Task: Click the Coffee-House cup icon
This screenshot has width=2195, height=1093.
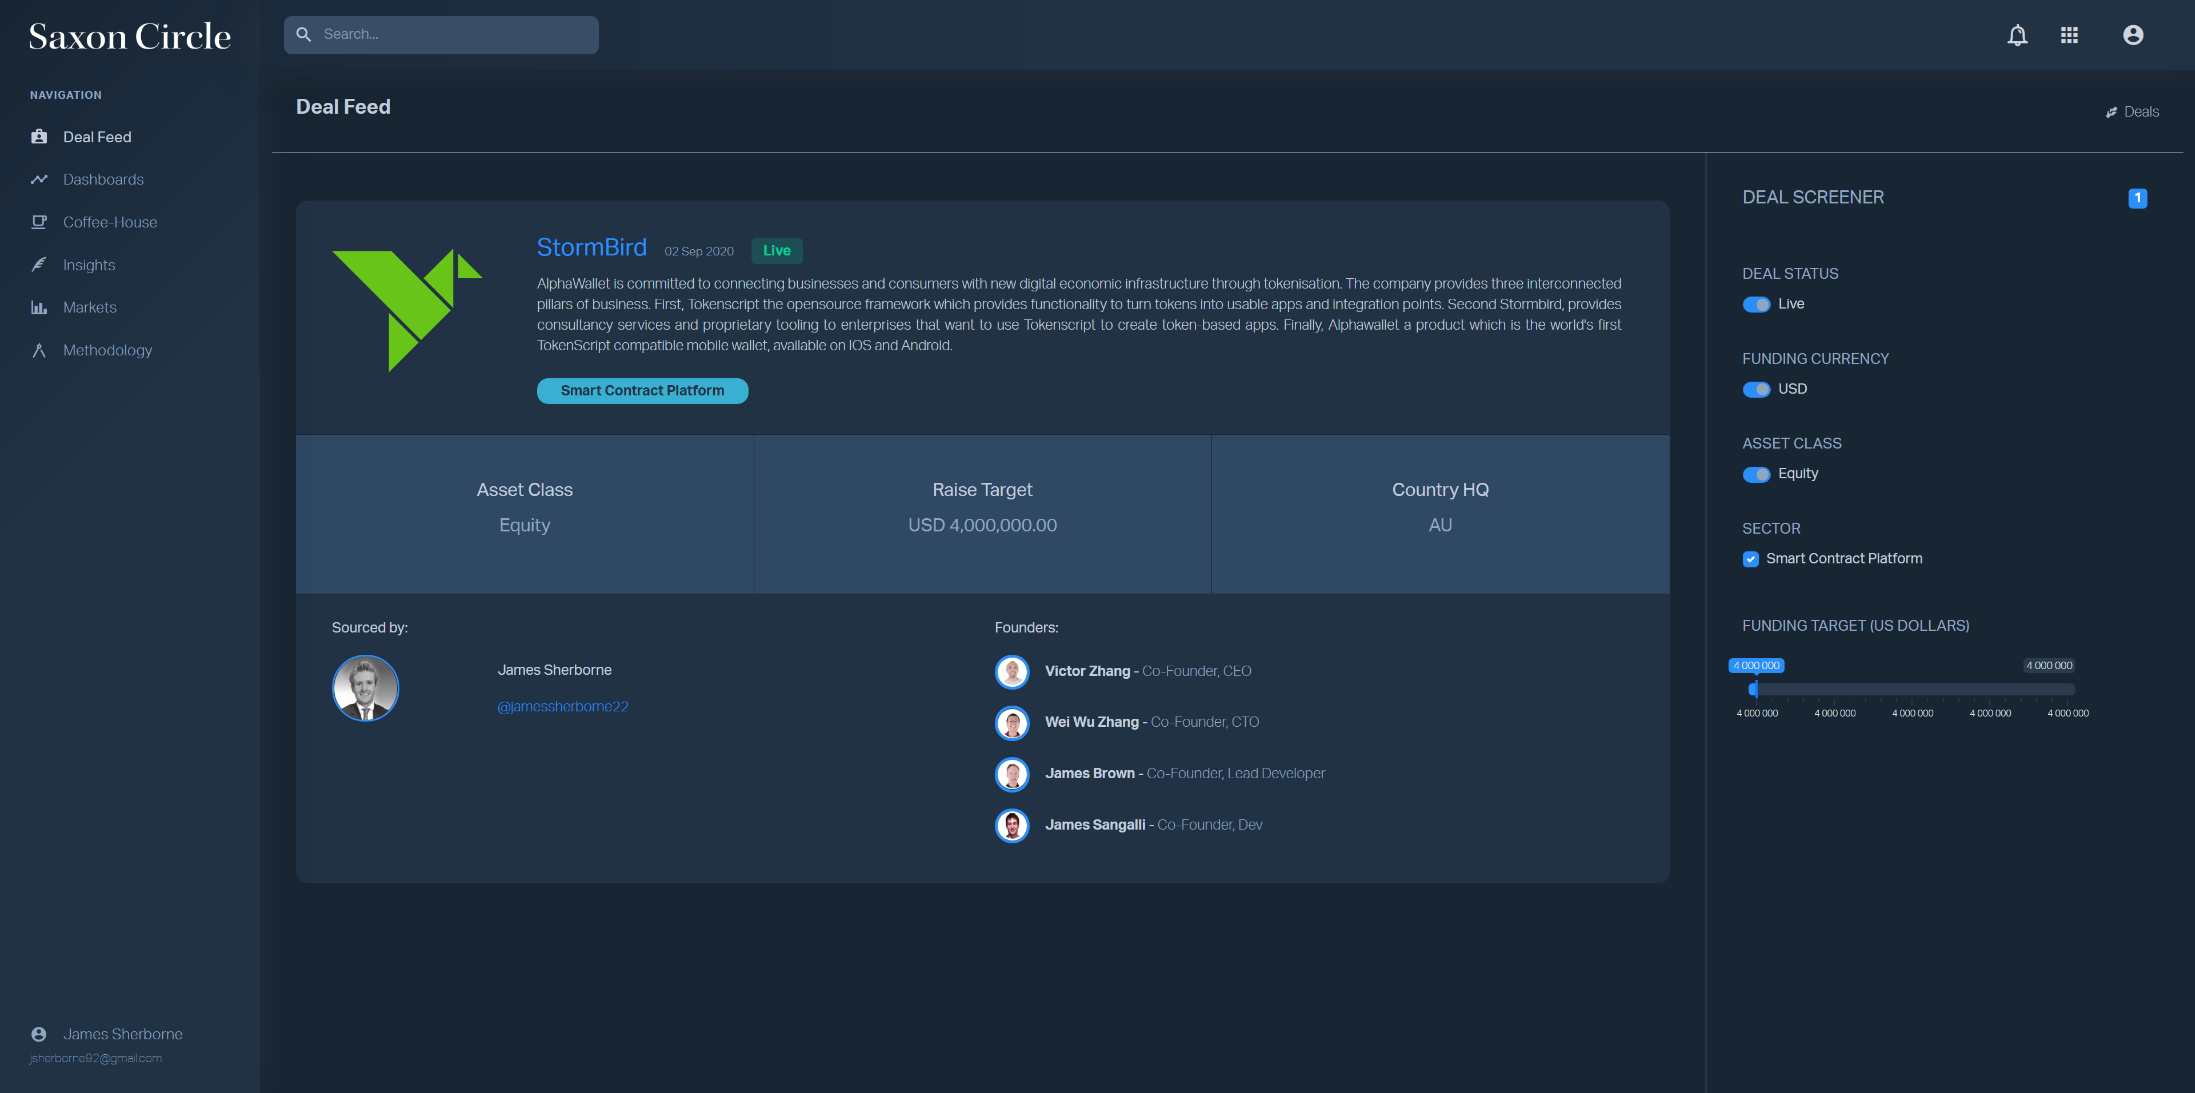Action: (39, 222)
